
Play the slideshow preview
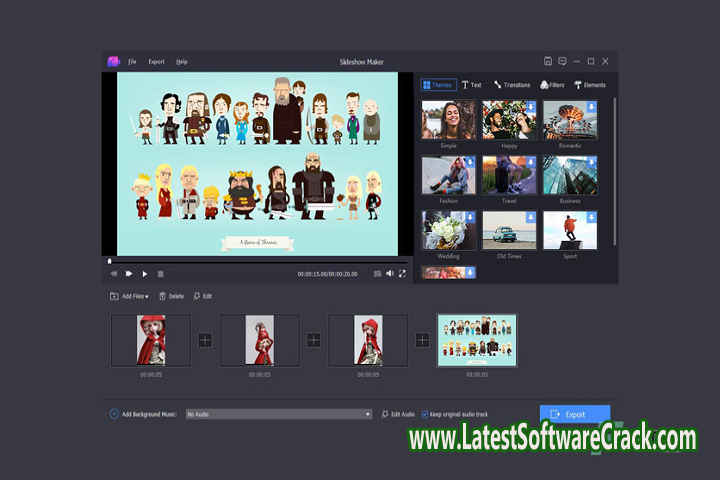pos(144,273)
